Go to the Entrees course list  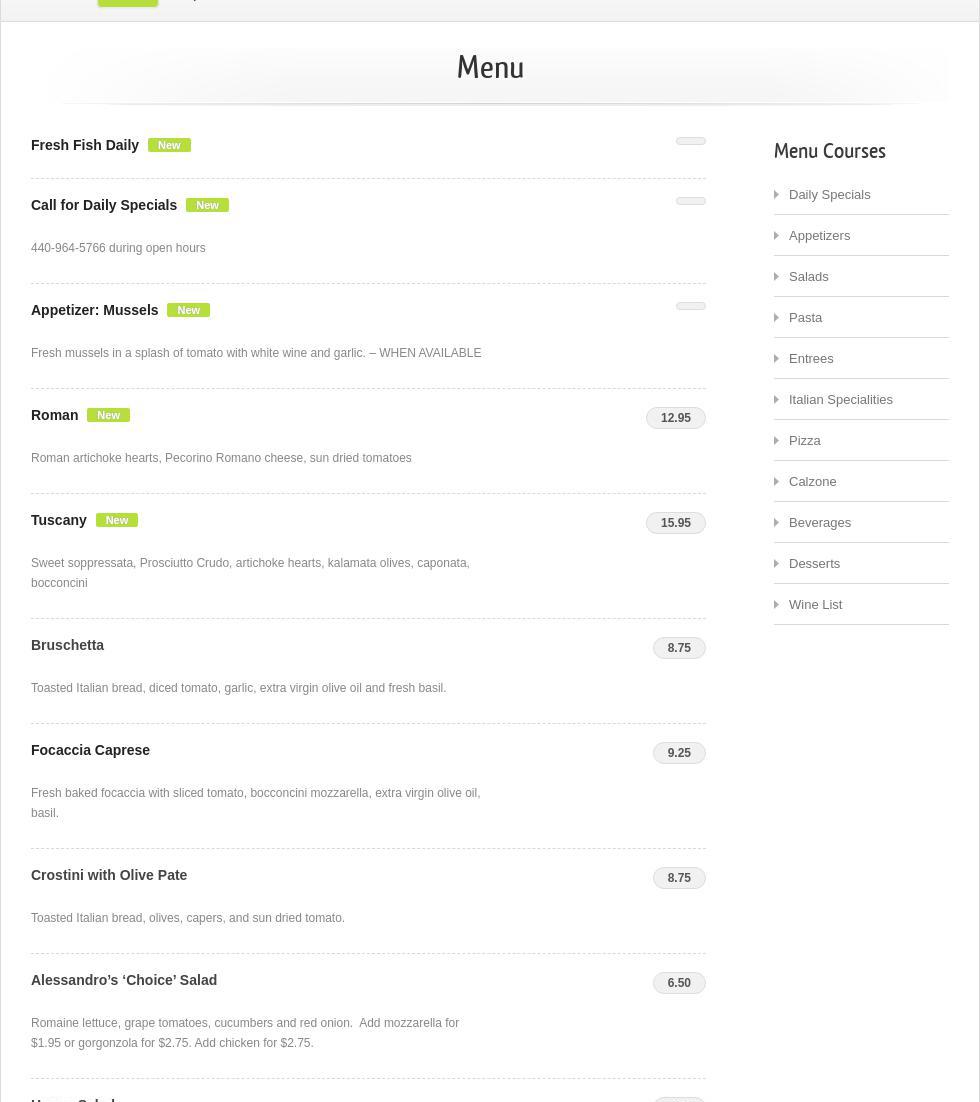[810, 359]
